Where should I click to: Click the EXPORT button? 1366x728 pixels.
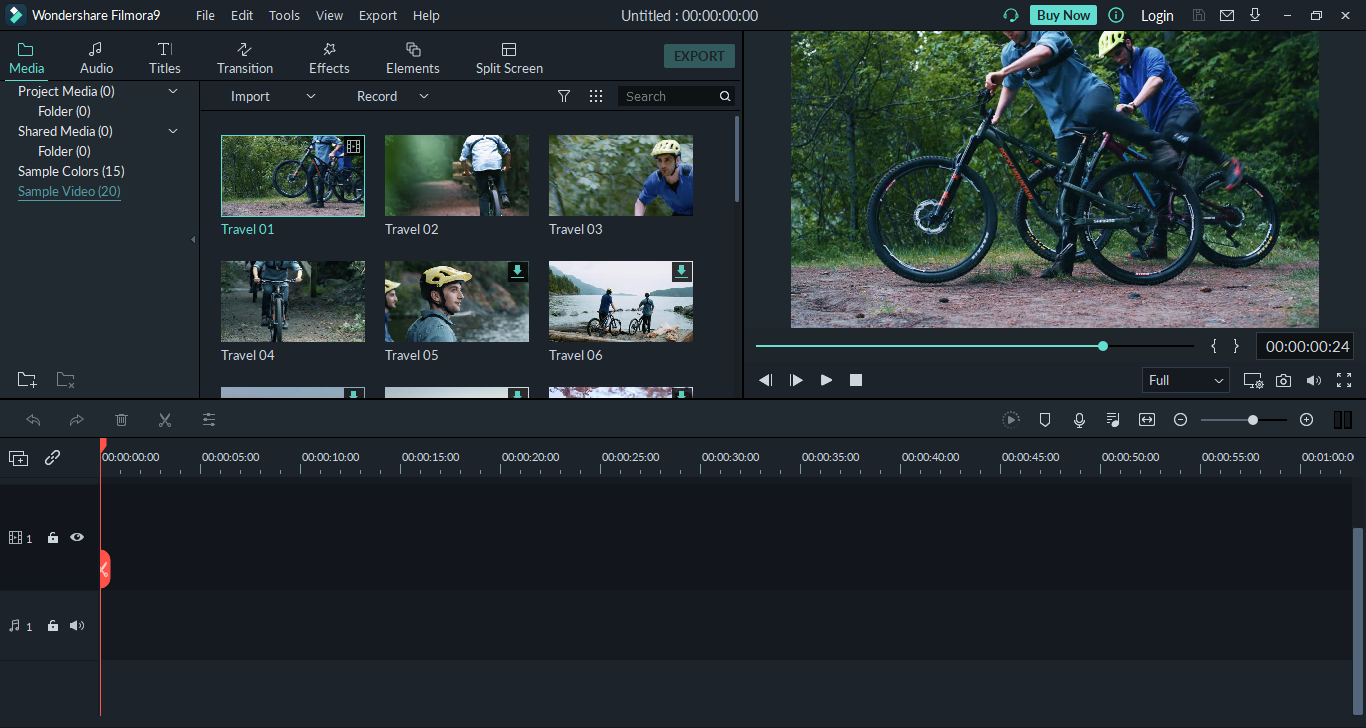(699, 56)
